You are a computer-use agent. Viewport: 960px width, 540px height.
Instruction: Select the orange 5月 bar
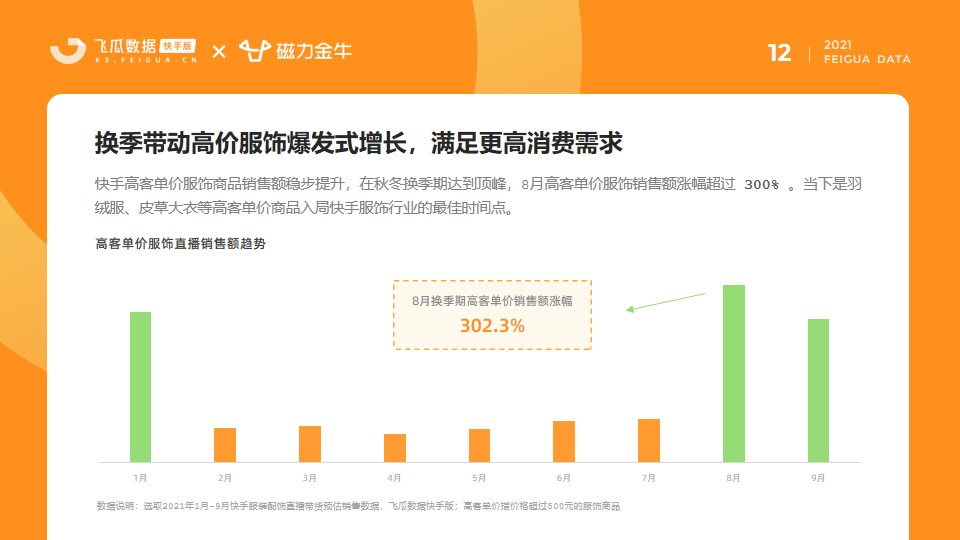[x=479, y=446]
